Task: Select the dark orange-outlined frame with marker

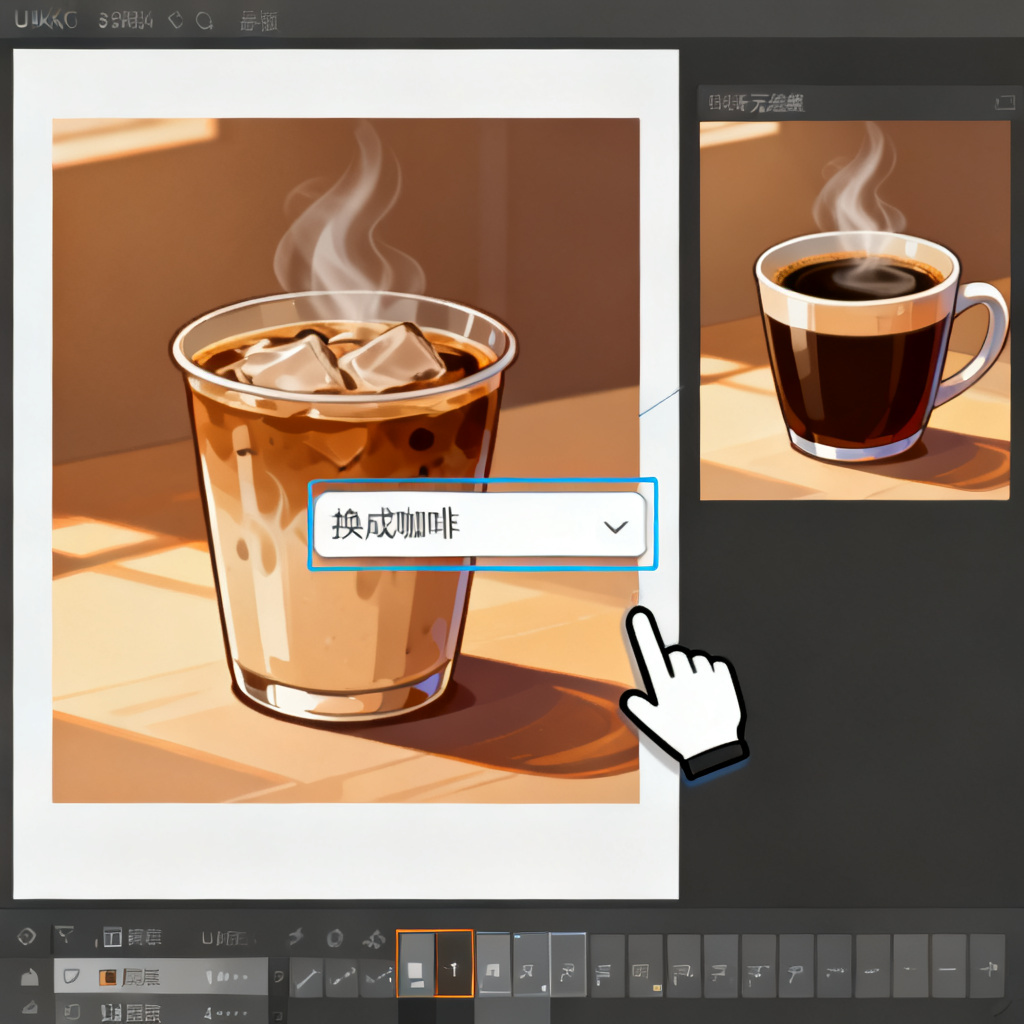Action: pos(454,964)
